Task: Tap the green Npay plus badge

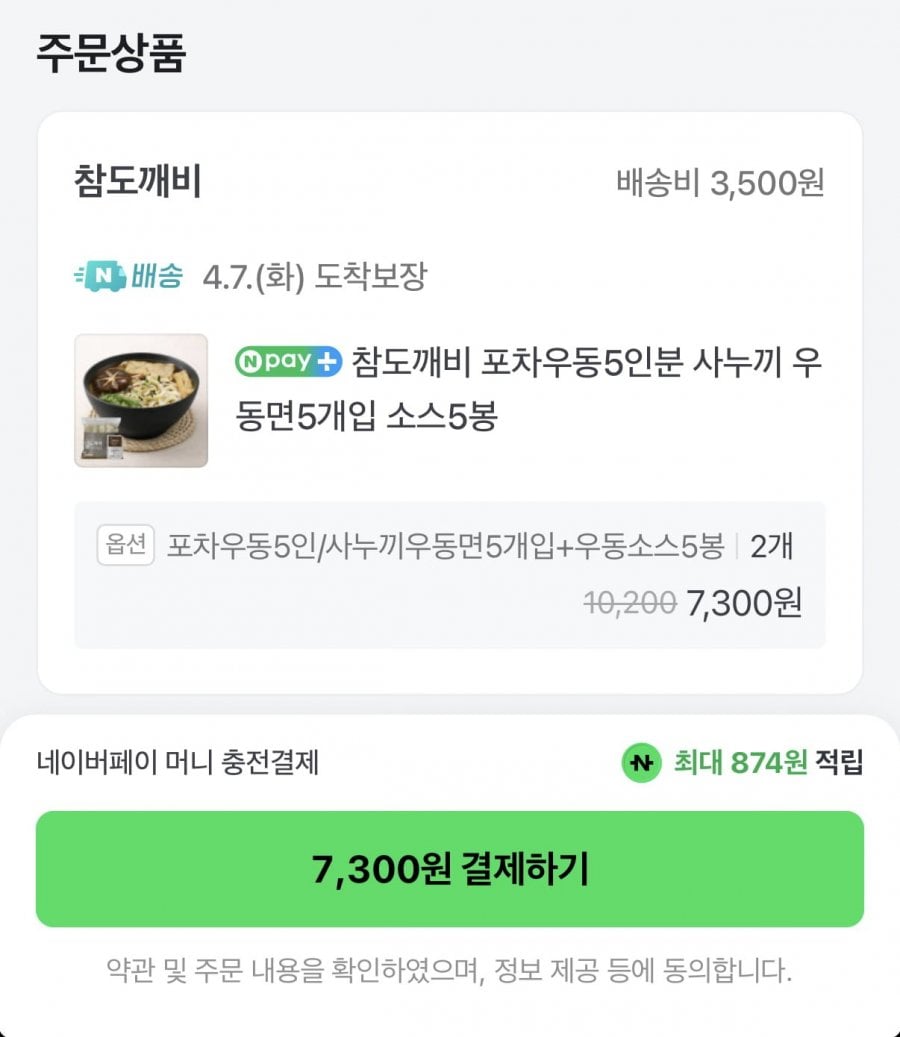Action: pos(288,361)
